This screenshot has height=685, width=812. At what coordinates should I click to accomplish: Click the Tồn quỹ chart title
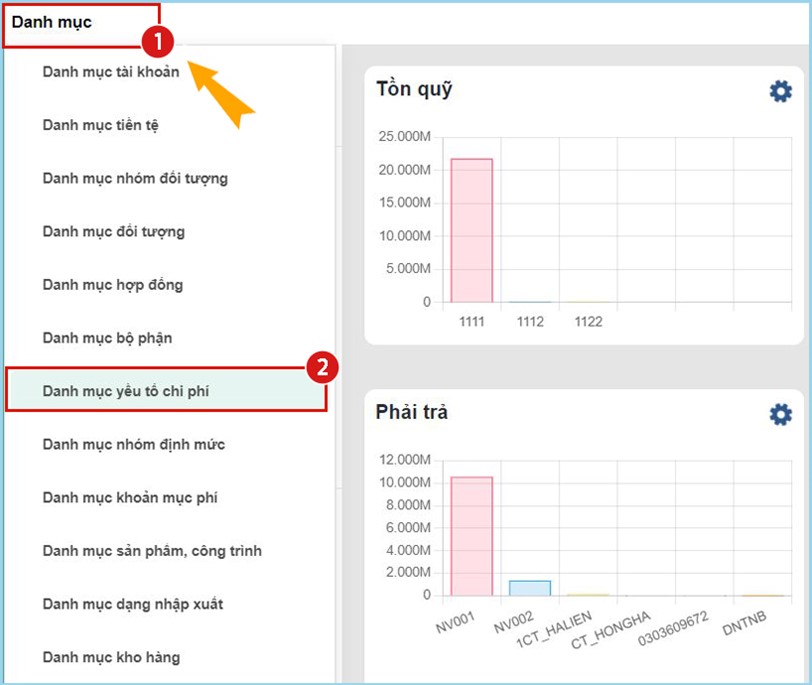click(x=414, y=89)
